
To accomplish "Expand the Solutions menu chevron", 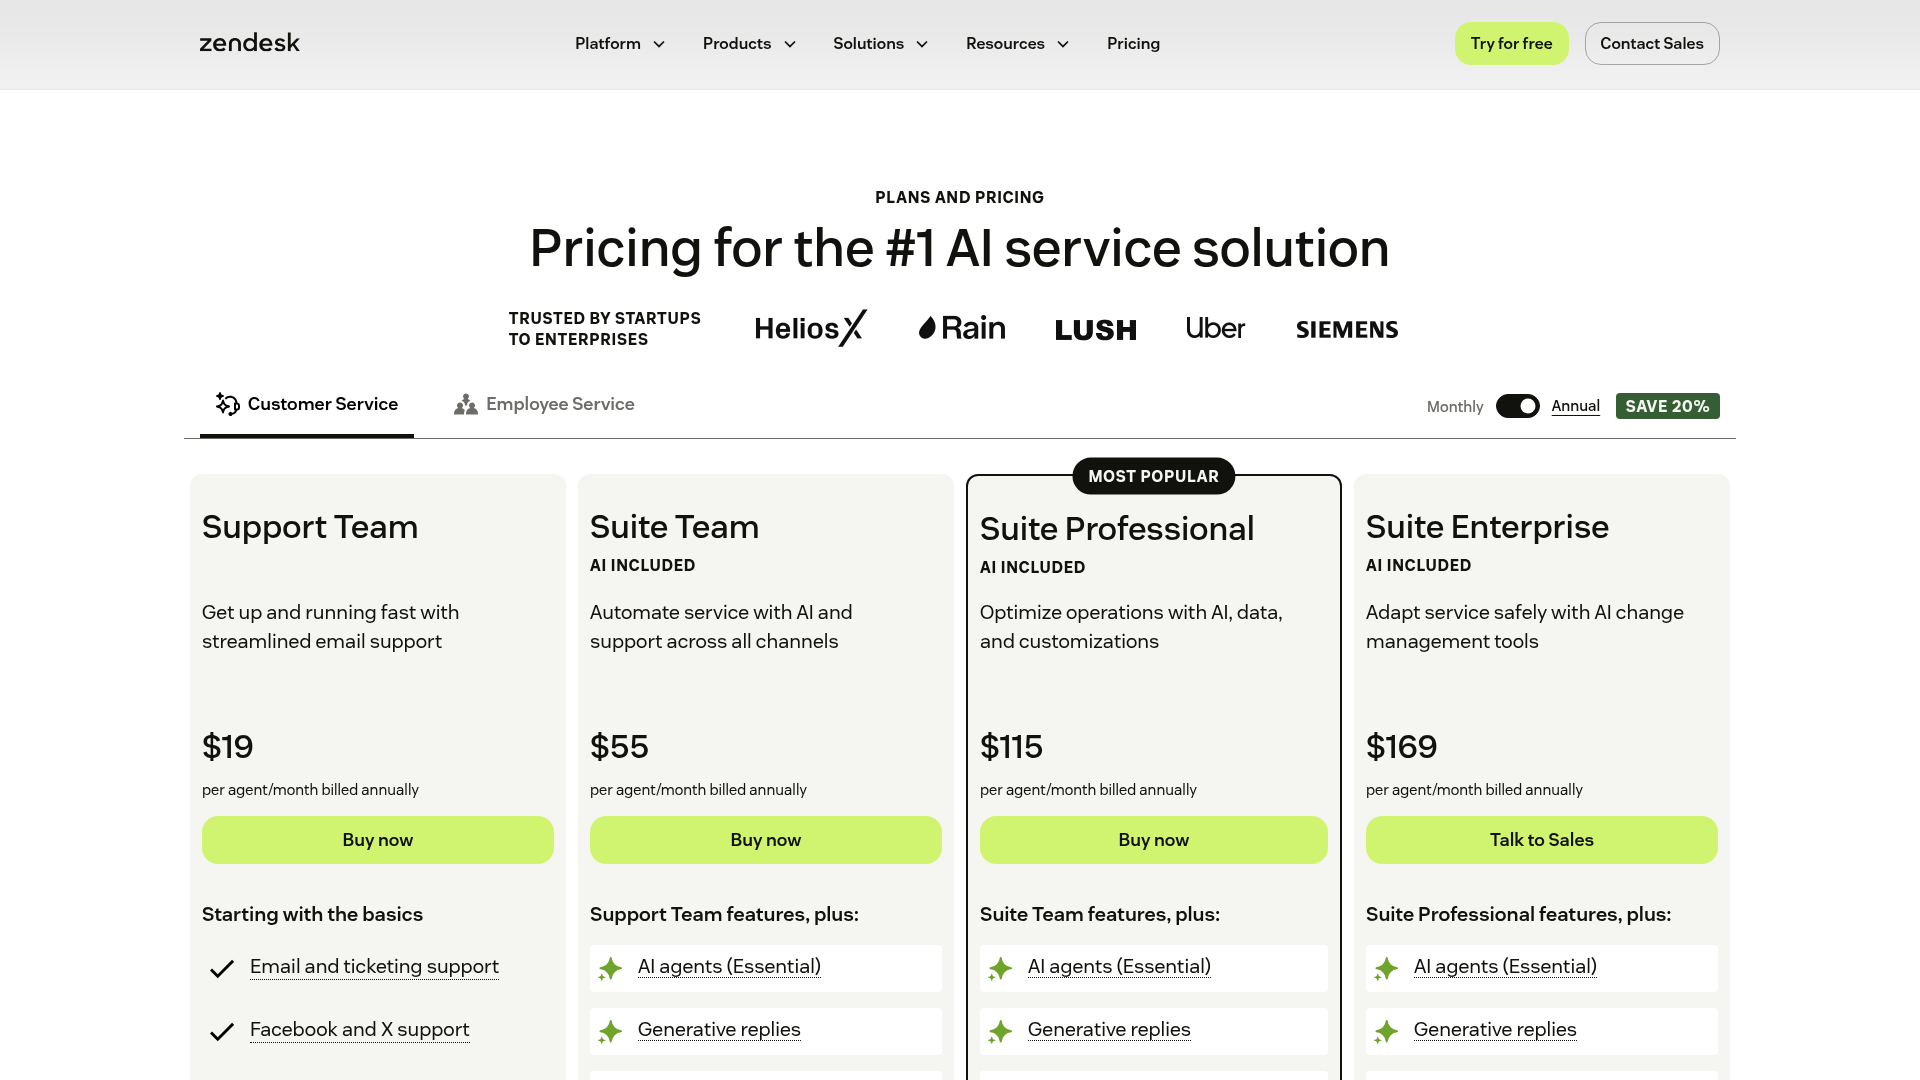I will (x=922, y=44).
